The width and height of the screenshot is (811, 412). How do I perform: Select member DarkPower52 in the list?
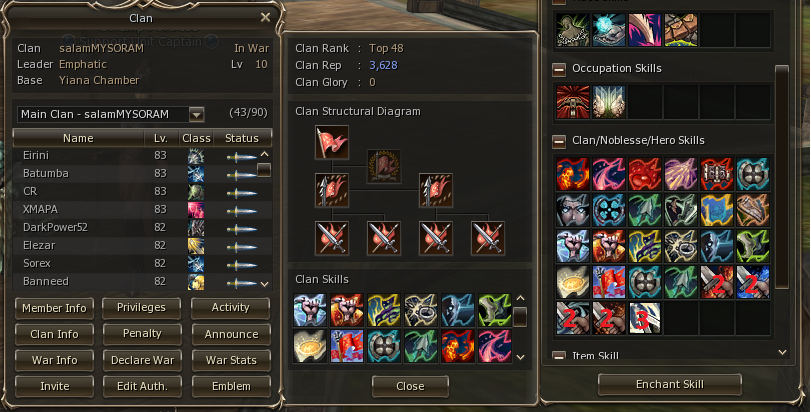[142, 227]
